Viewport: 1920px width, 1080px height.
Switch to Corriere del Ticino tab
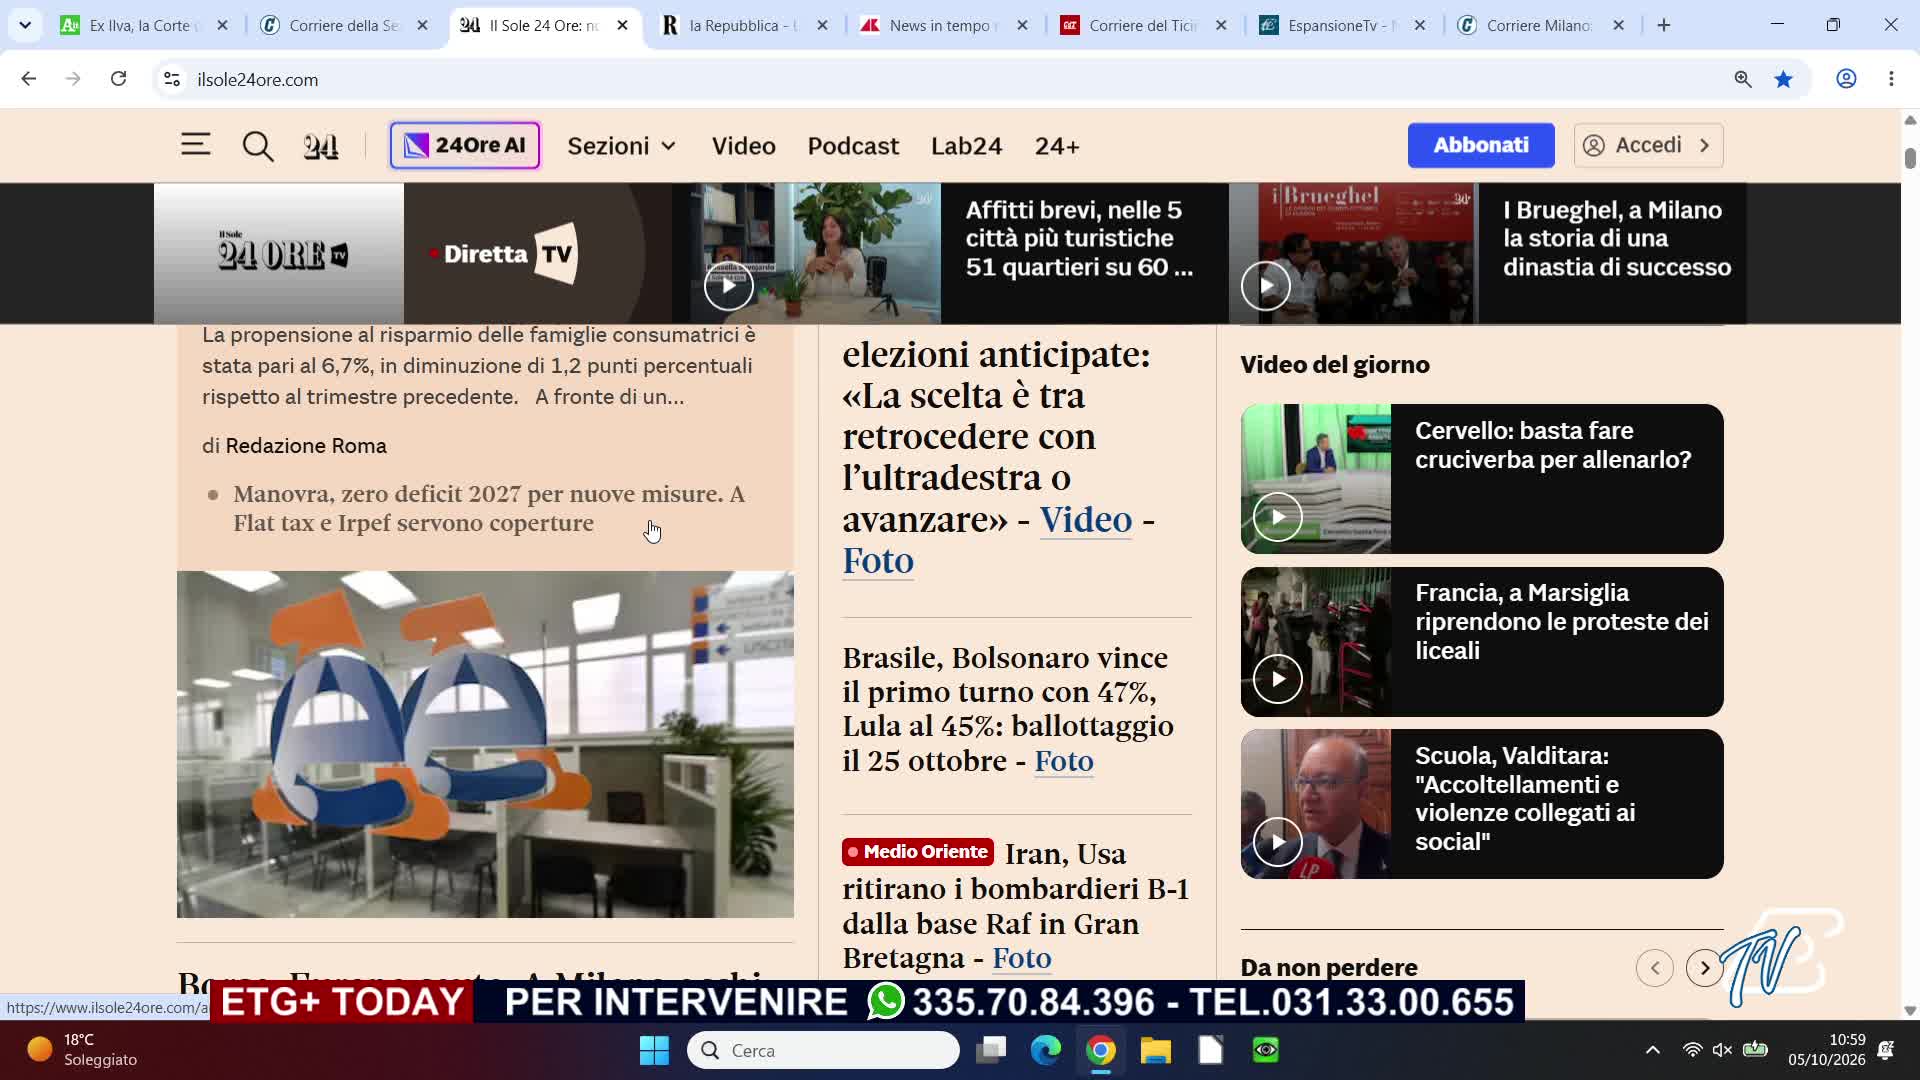point(1145,25)
